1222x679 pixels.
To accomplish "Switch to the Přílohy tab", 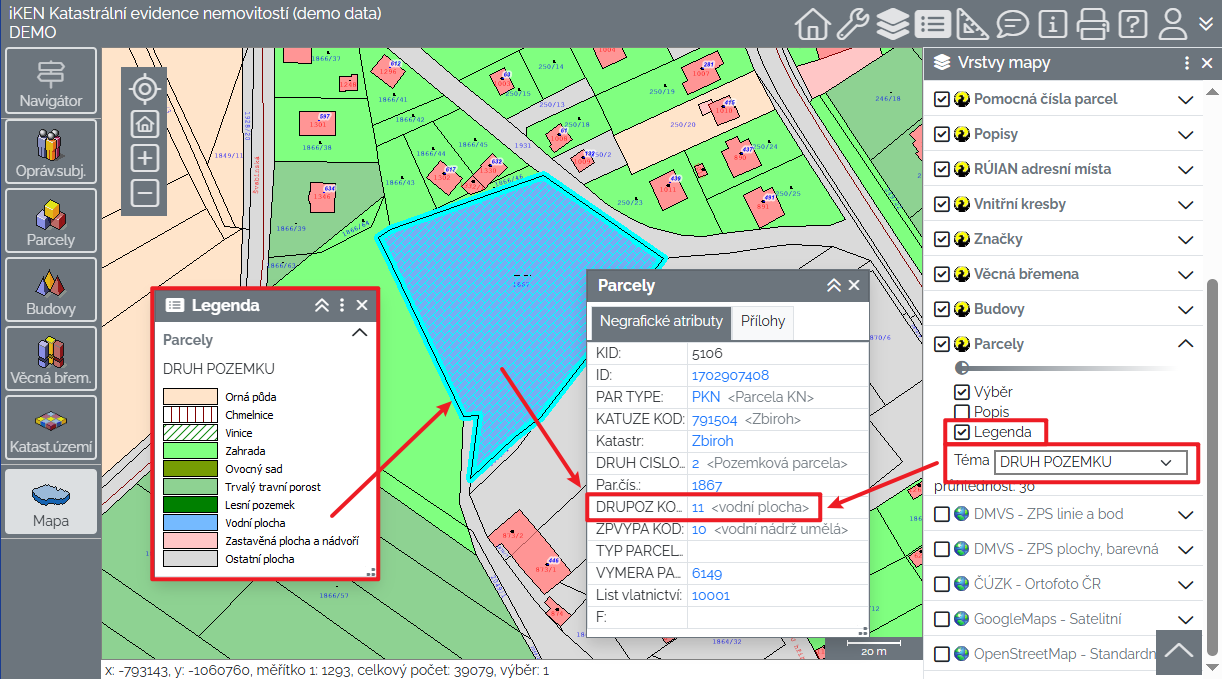I will 763,322.
